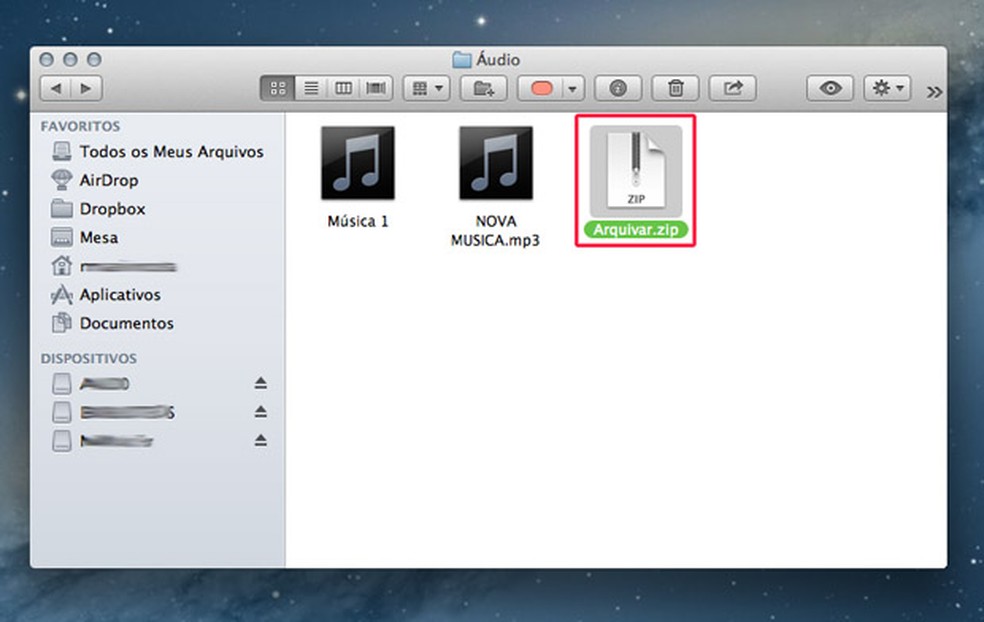Viewport: 984px width, 622px height.
Task: Click the Música 1 filename text
Action: [358, 222]
